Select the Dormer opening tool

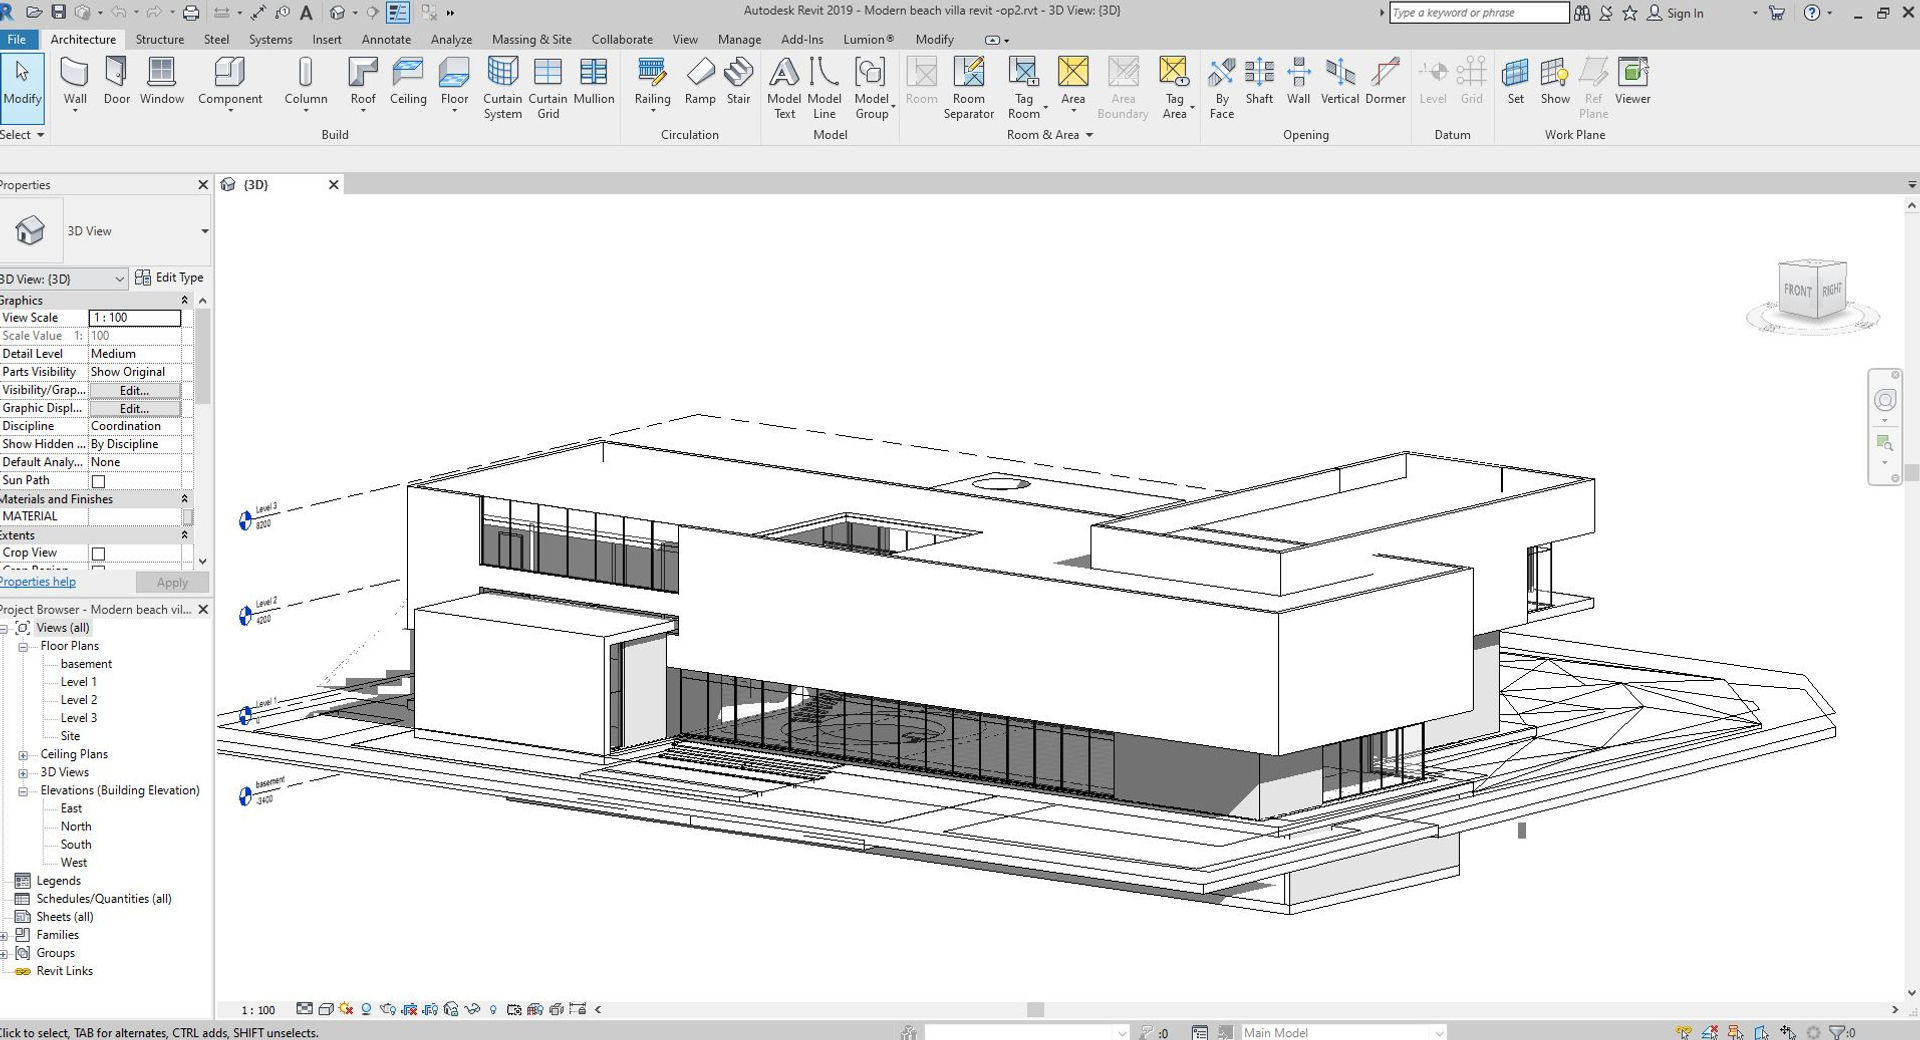click(x=1385, y=82)
